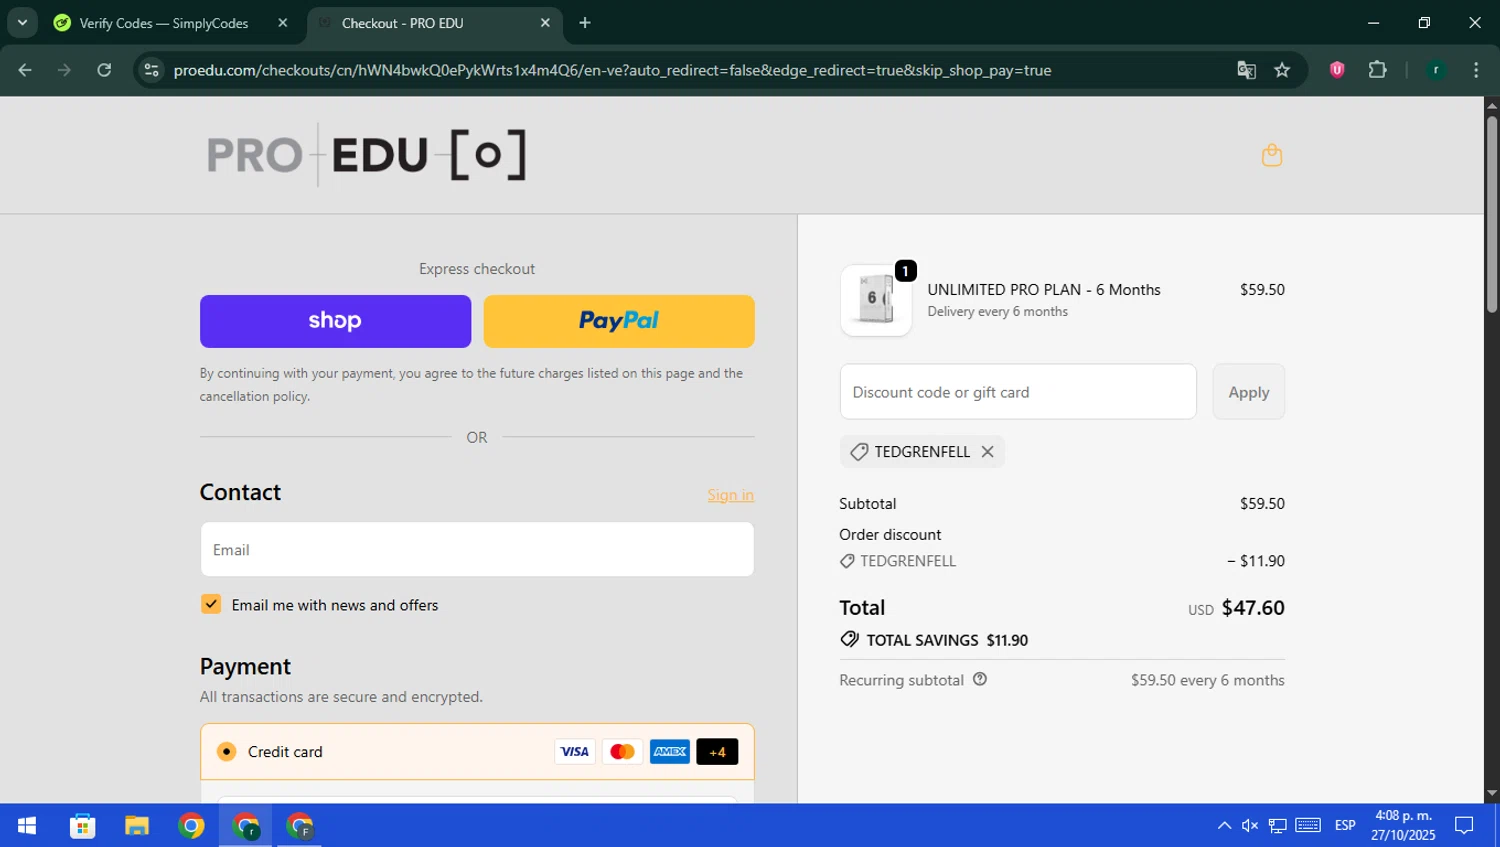Open the Windows Start menu
Image resolution: width=1500 pixels, height=847 pixels.
(27, 826)
